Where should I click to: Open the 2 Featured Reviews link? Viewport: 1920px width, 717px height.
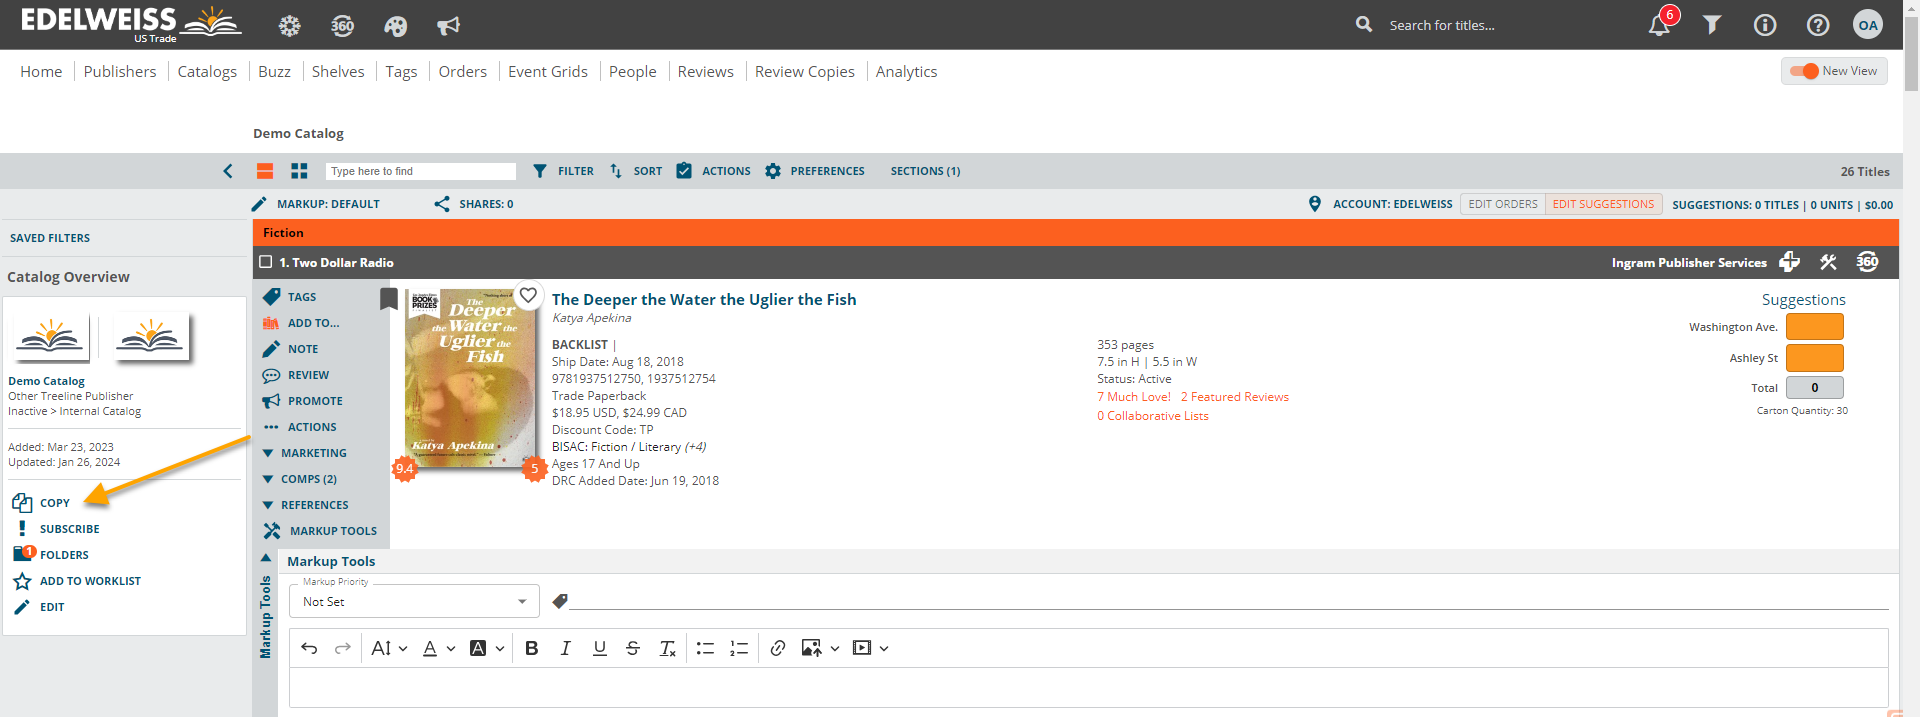1235,397
